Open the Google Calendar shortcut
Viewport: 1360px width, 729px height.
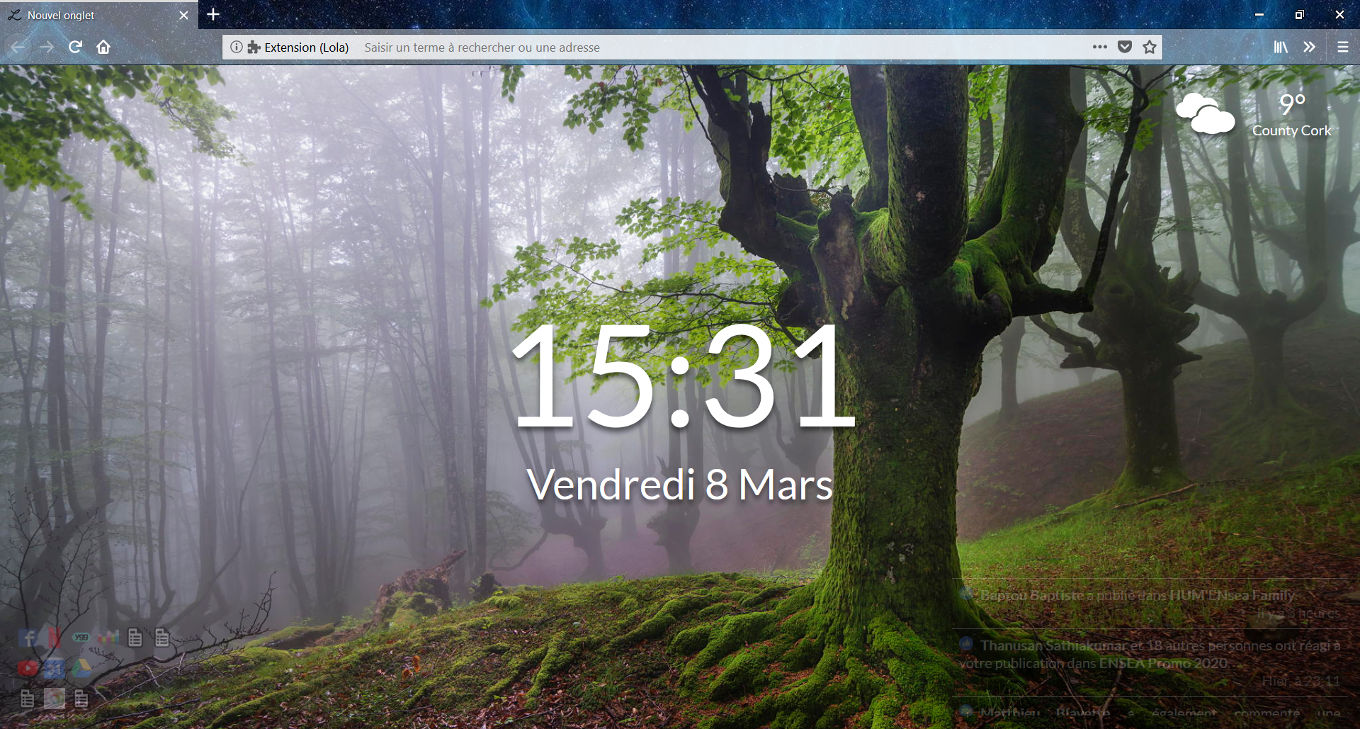coord(54,668)
